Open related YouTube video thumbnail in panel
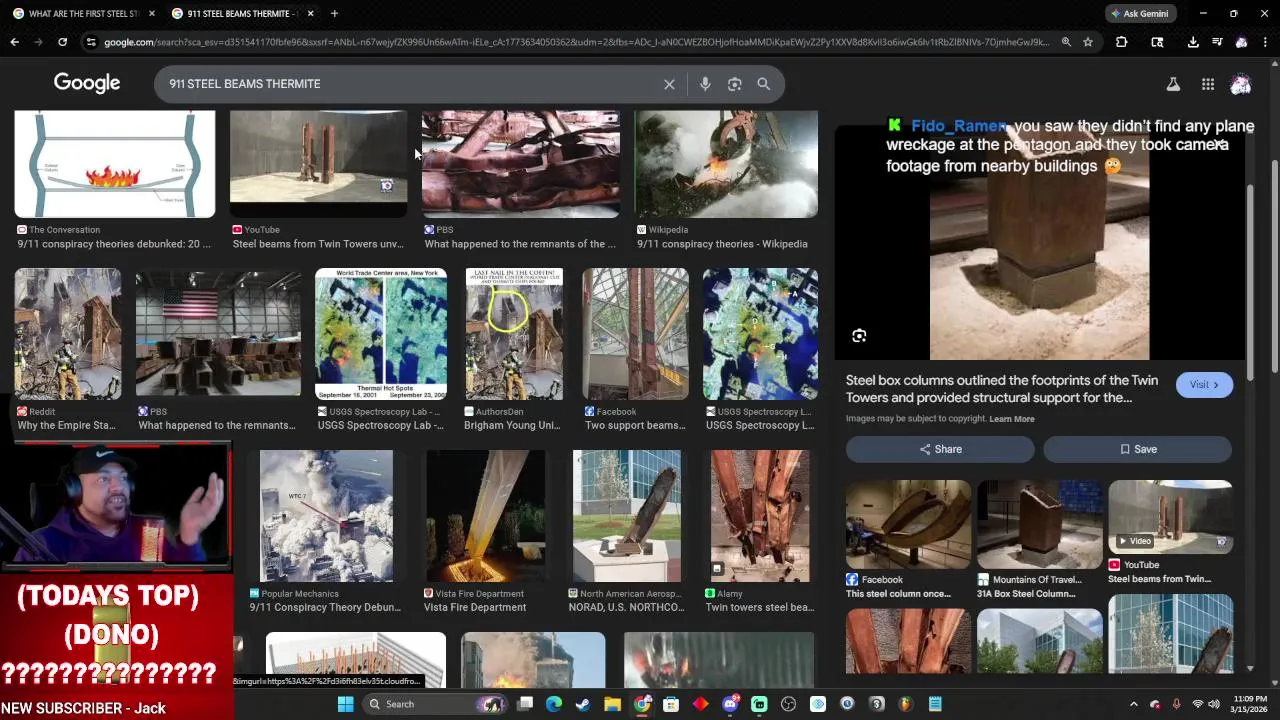 tap(1171, 517)
